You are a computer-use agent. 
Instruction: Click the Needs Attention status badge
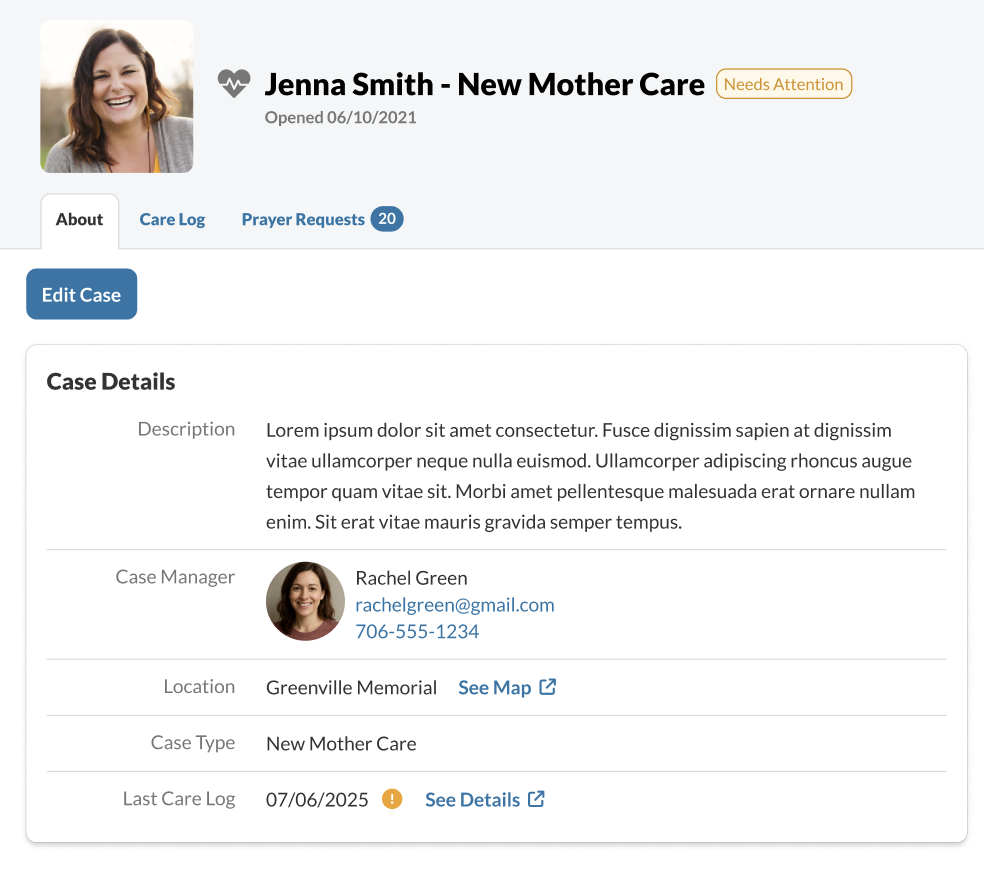pyautogui.click(x=783, y=84)
